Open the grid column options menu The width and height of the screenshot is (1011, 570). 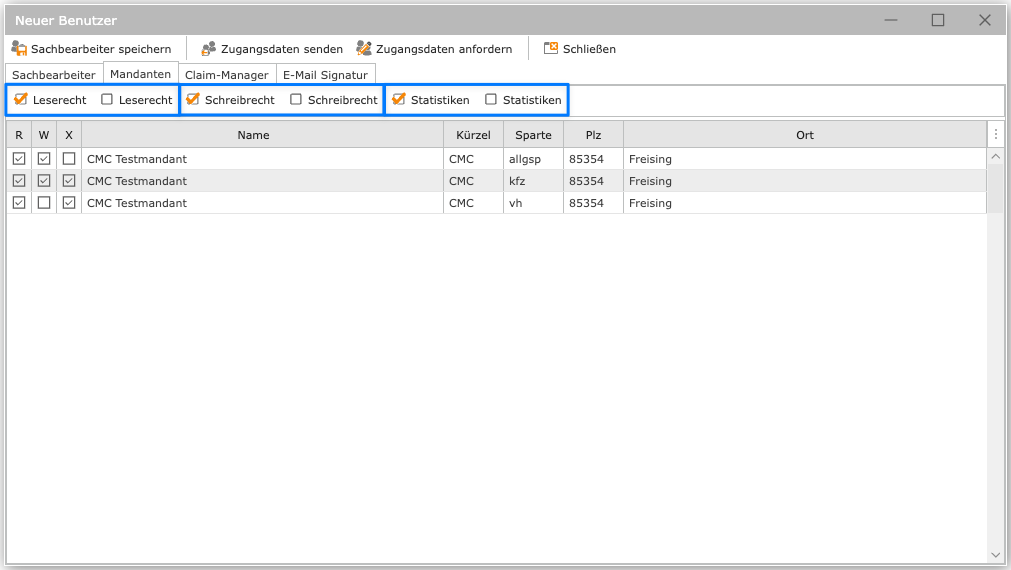point(995,135)
